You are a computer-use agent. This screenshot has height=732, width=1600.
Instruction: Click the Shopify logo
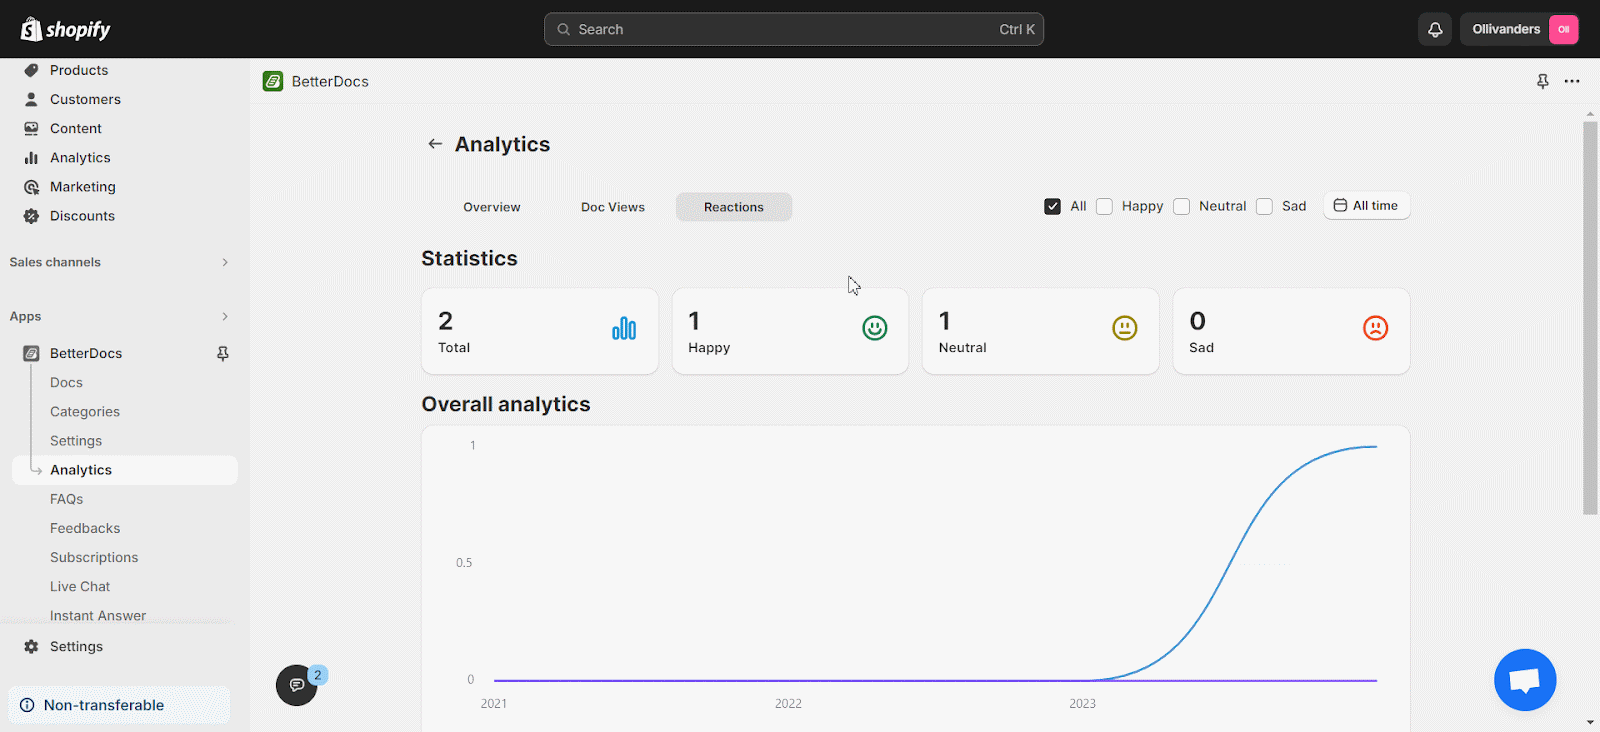point(66,29)
